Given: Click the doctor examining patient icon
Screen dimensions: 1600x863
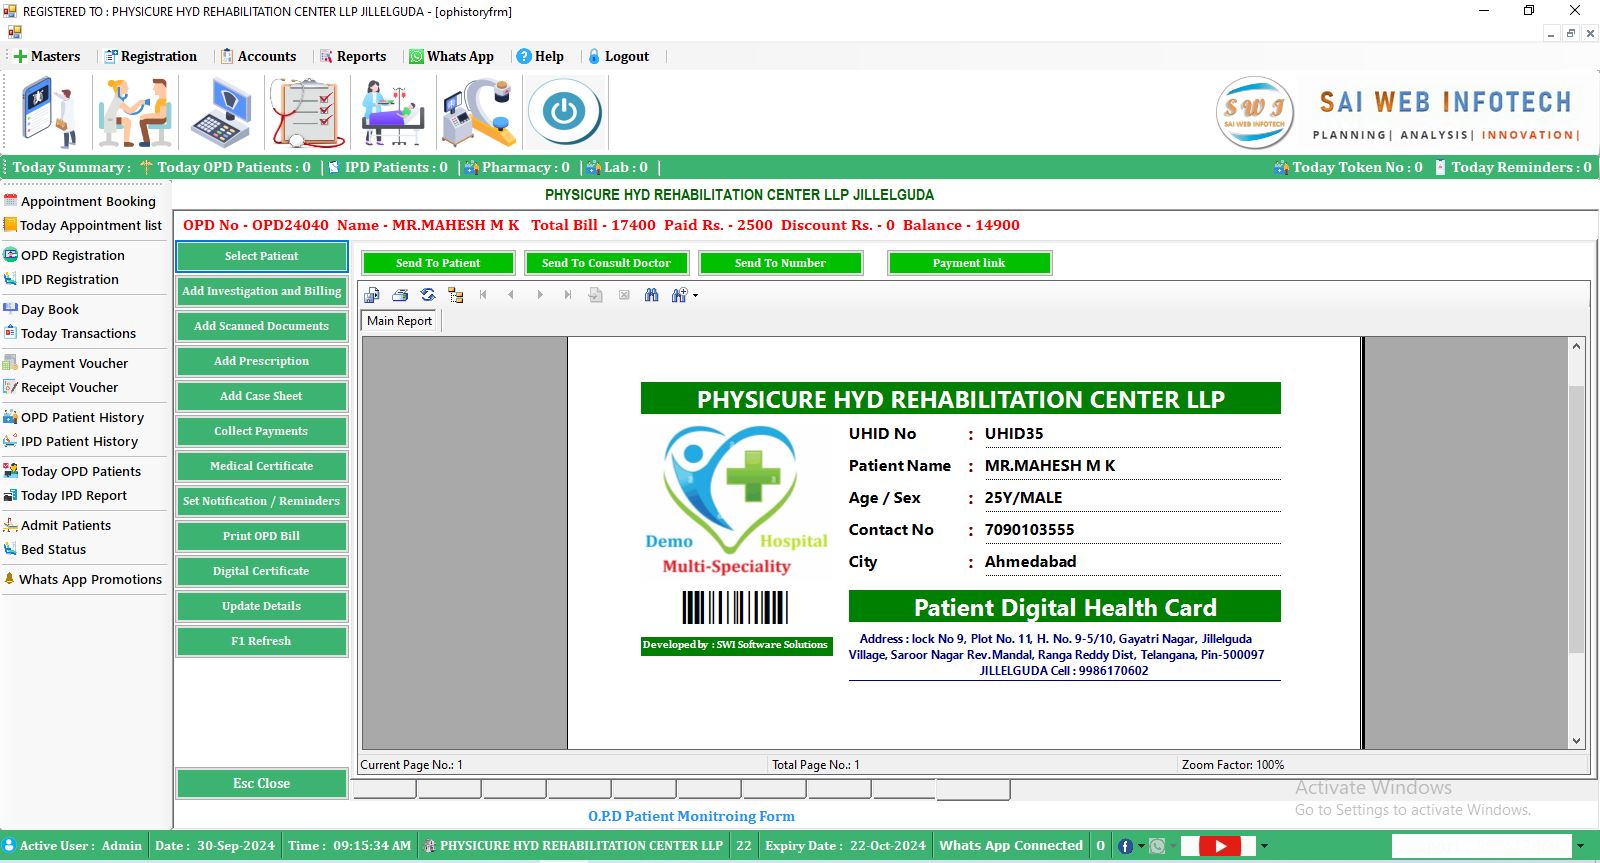Looking at the screenshot, I should [x=135, y=112].
